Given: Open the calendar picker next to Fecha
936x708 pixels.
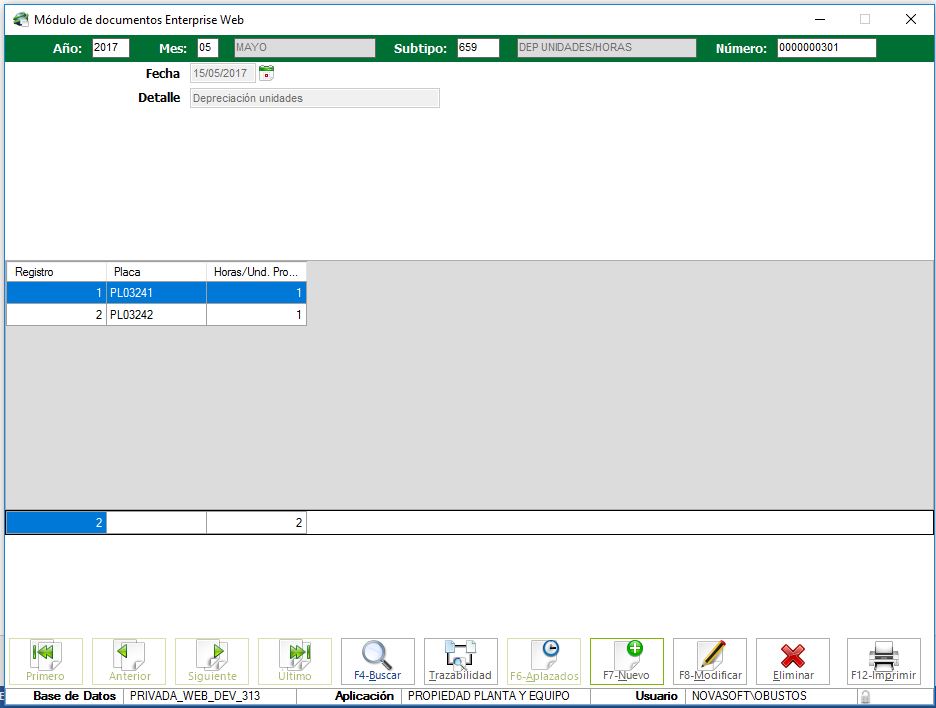Looking at the screenshot, I should pyautogui.click(x=266, y=73).
